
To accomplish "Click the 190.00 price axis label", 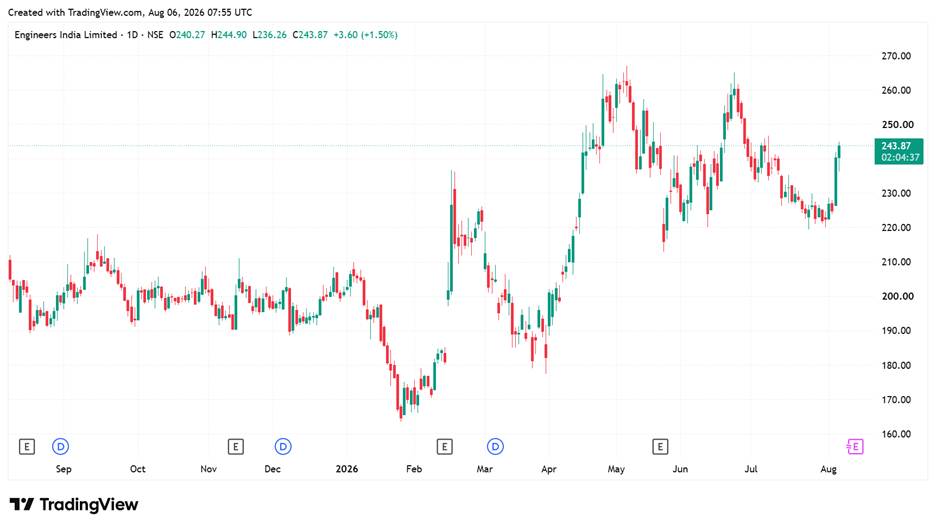I will tap(896, 330).
